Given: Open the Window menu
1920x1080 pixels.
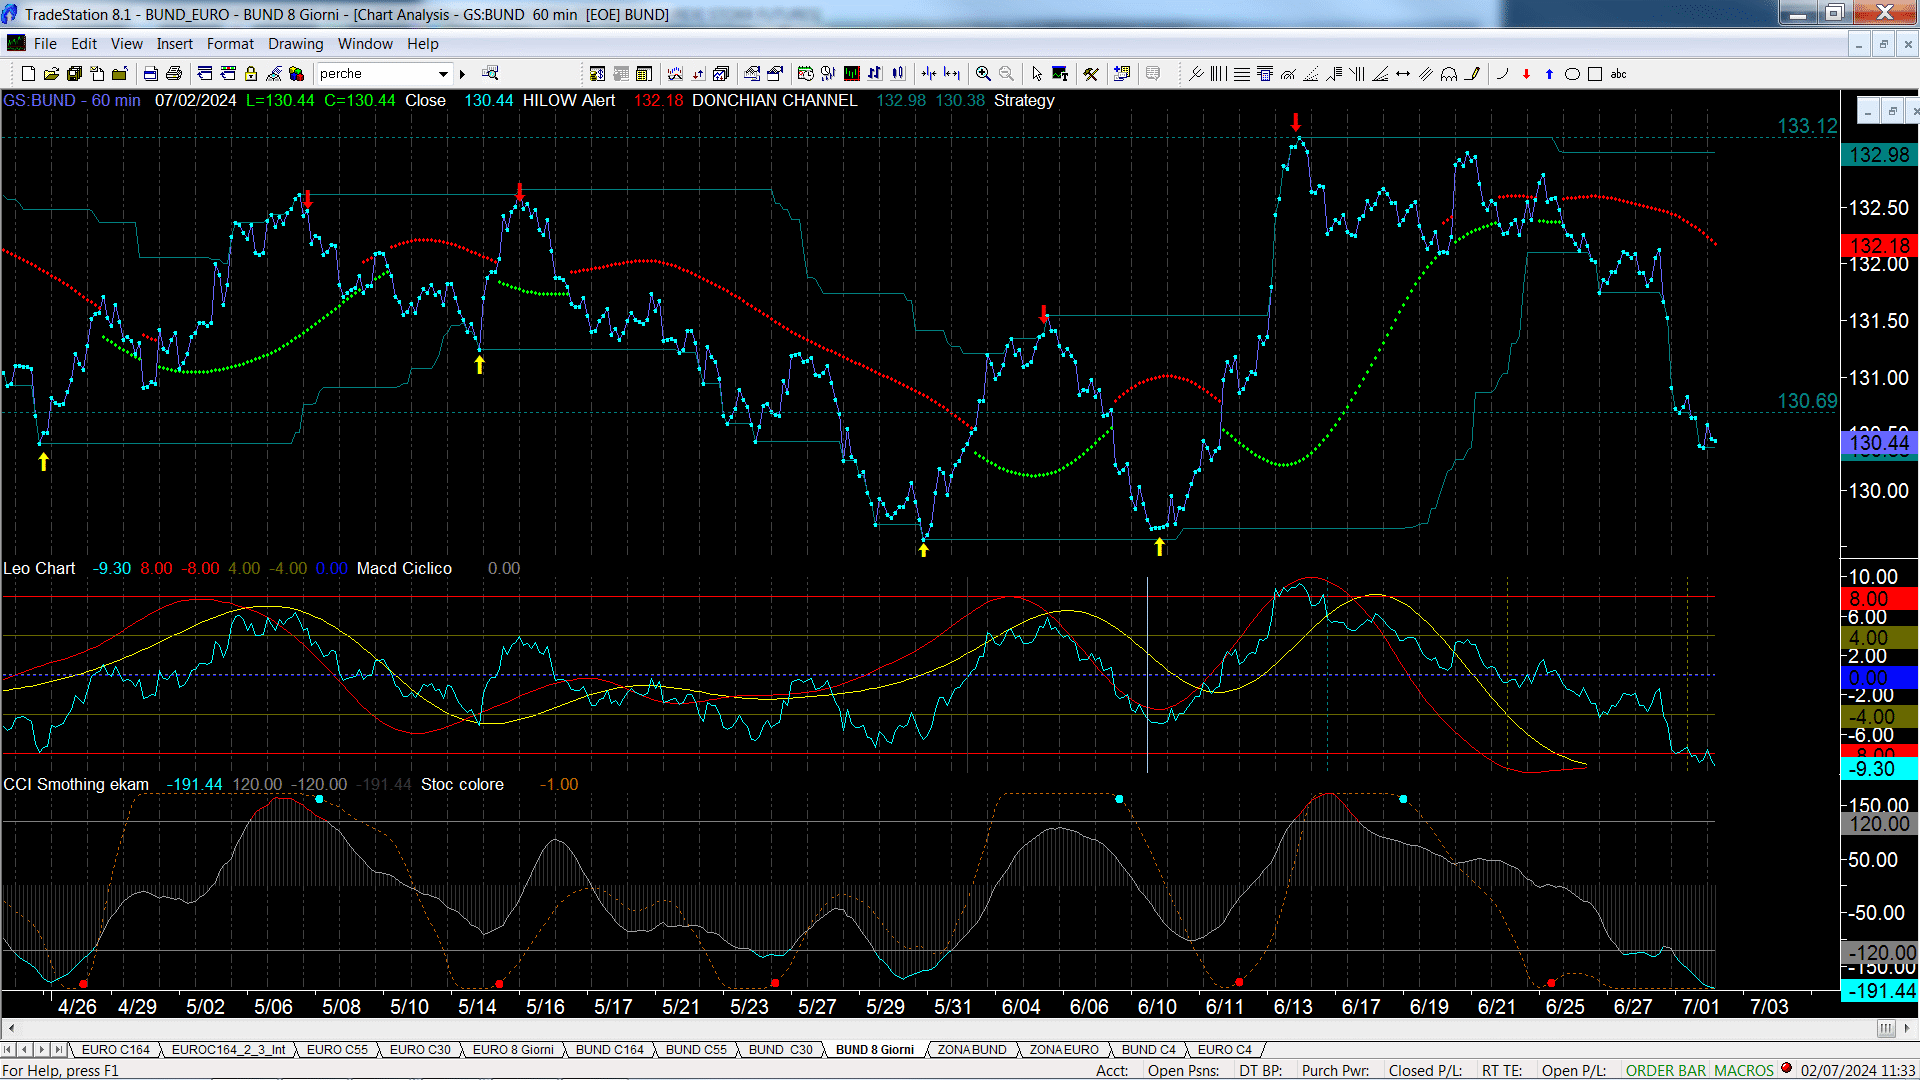Looking at the screenshot, I should (x=365, y=44).
